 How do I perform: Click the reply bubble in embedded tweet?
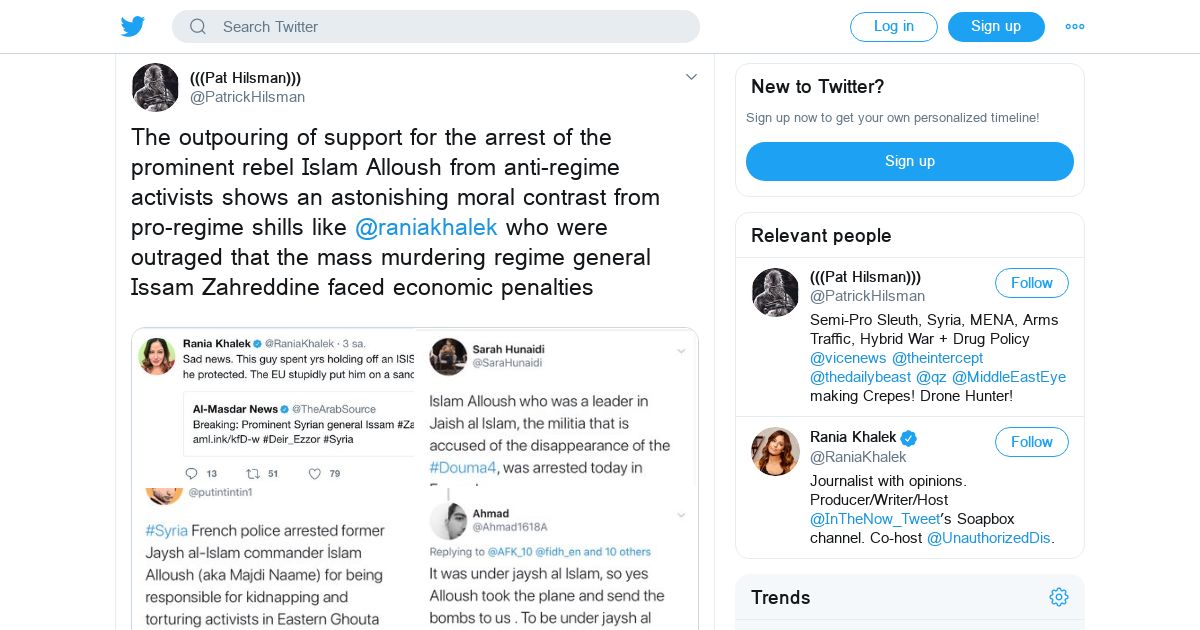pyautogui.click(x=192, y=473)
